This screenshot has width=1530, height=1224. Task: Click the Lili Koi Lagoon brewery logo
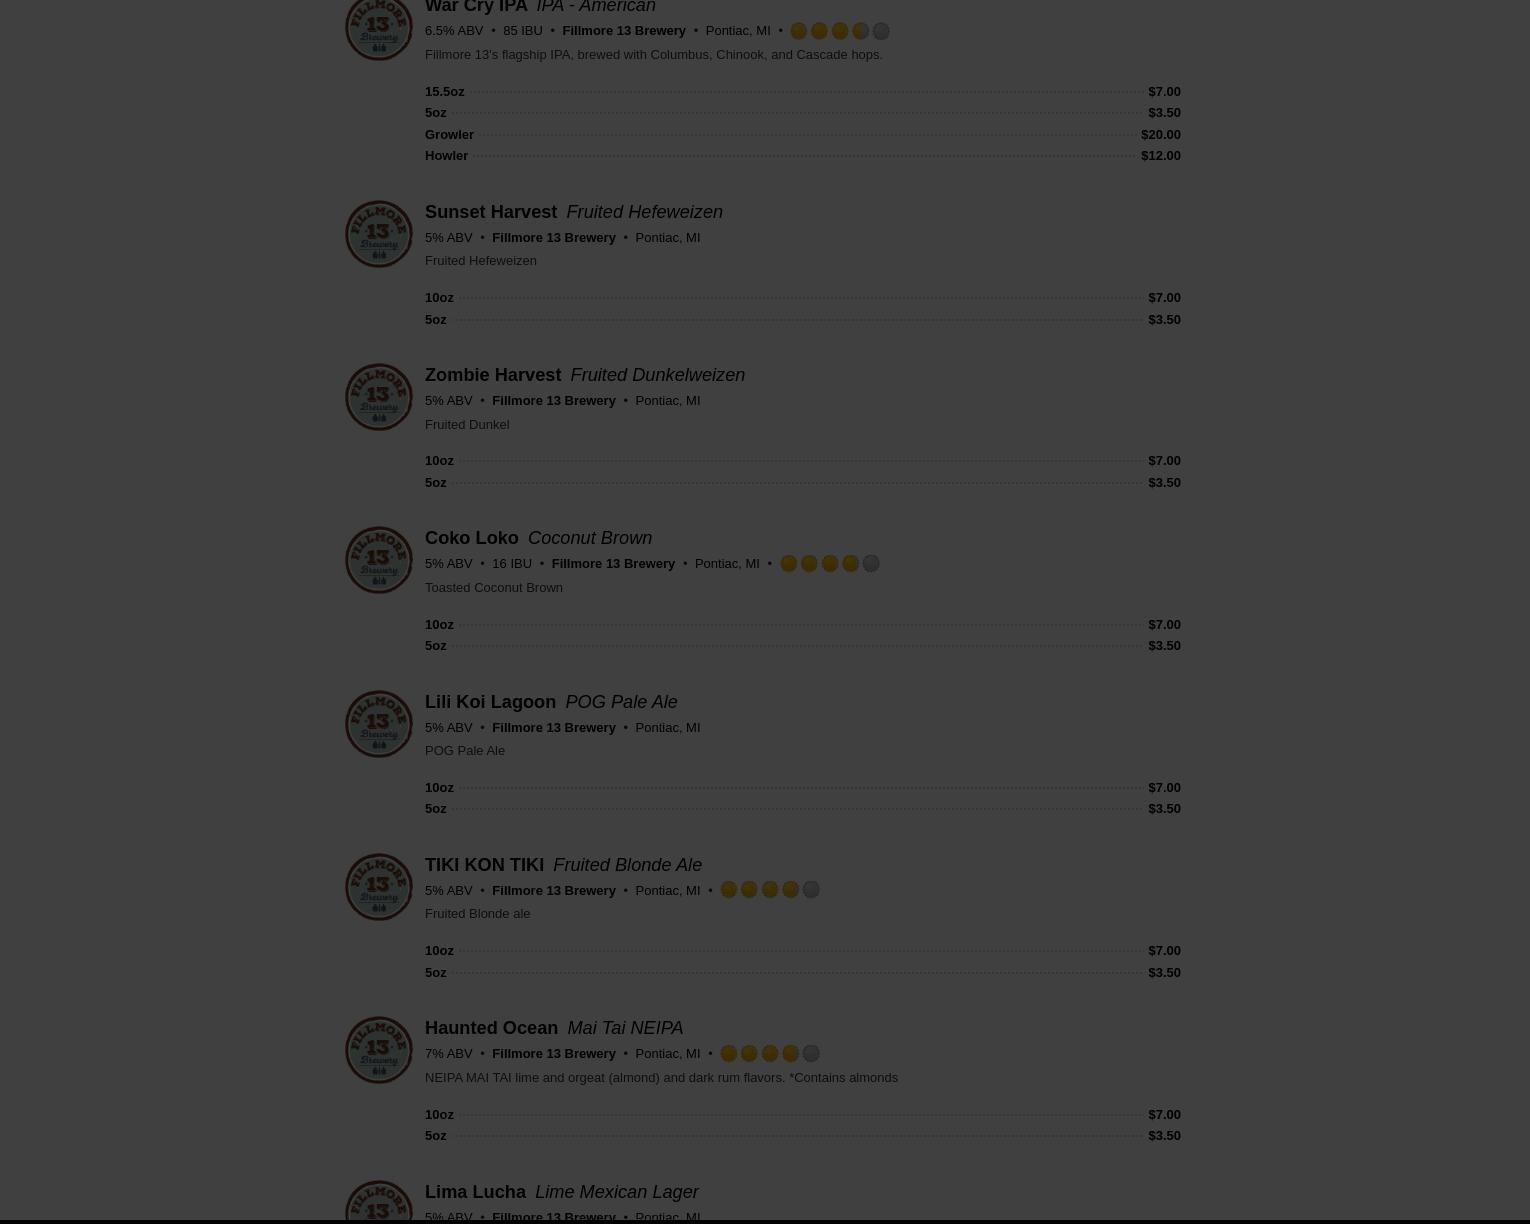[379, 724]
